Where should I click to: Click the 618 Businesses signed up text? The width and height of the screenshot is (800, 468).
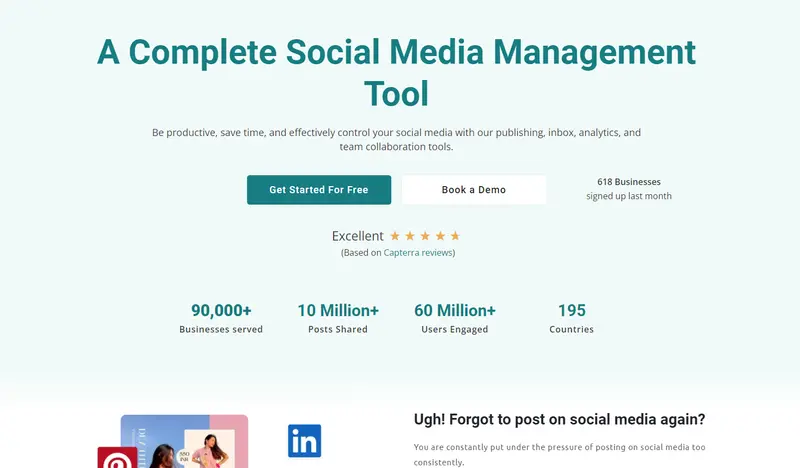[629, 189]
